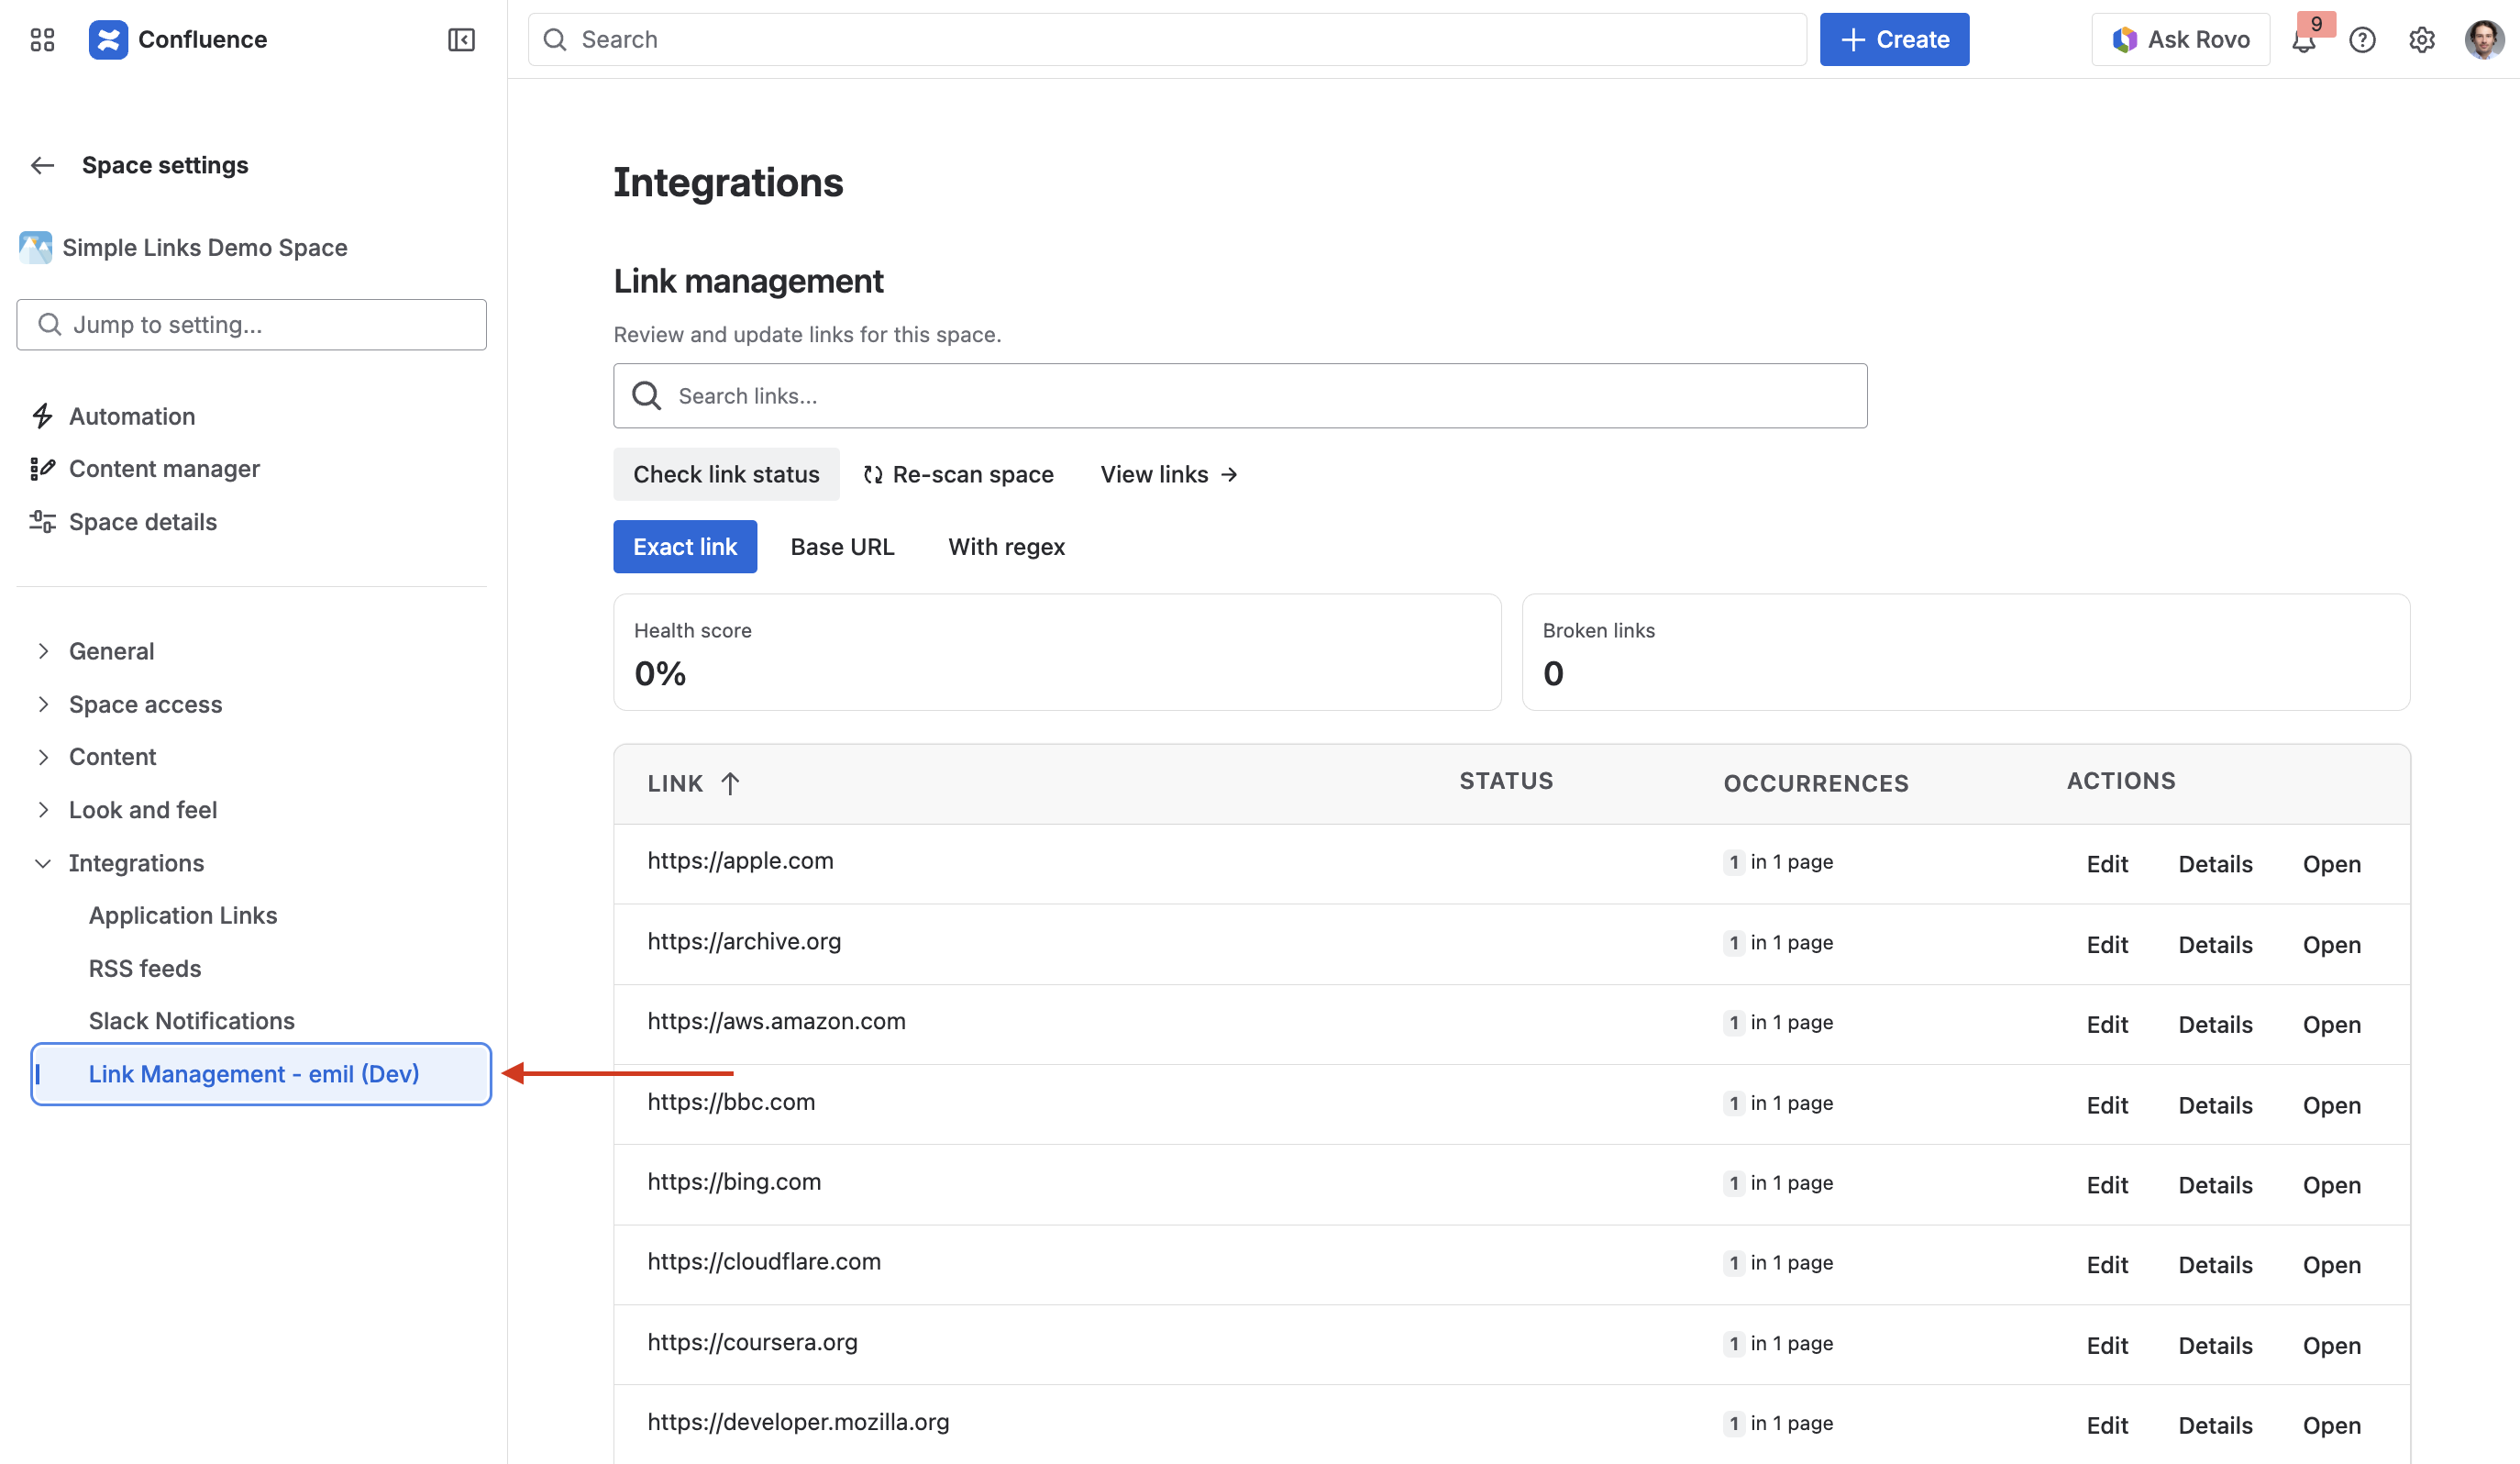Expand the Space access section
The height and width of the screenshot is (1464, 2520).
[x=44, y=705]
